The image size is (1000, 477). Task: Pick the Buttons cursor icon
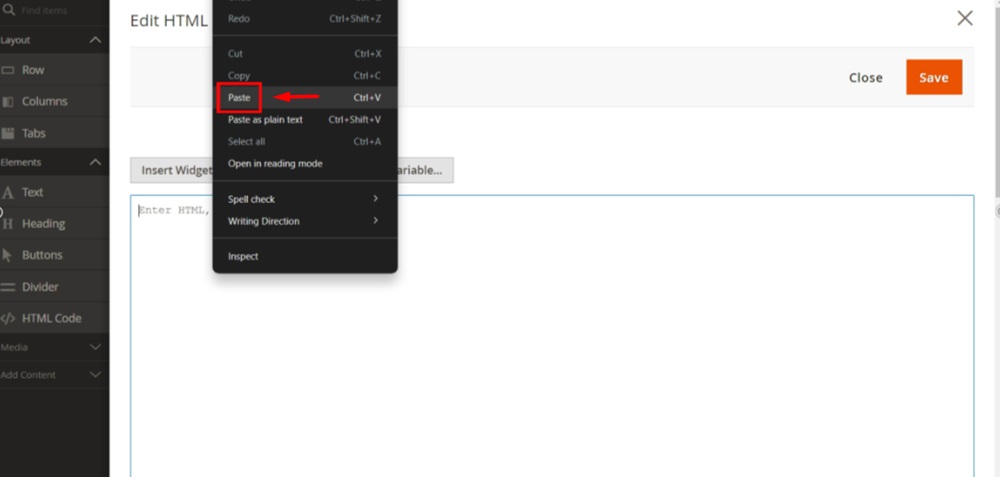tap(8, 255)
